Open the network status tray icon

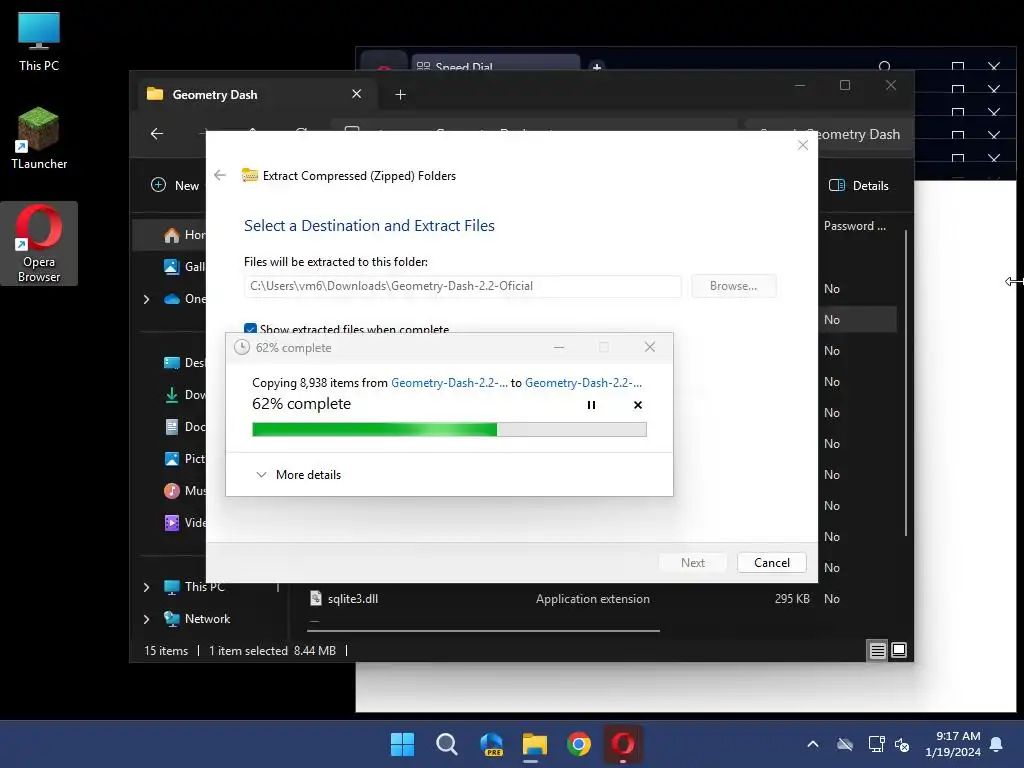pos(876,744)
